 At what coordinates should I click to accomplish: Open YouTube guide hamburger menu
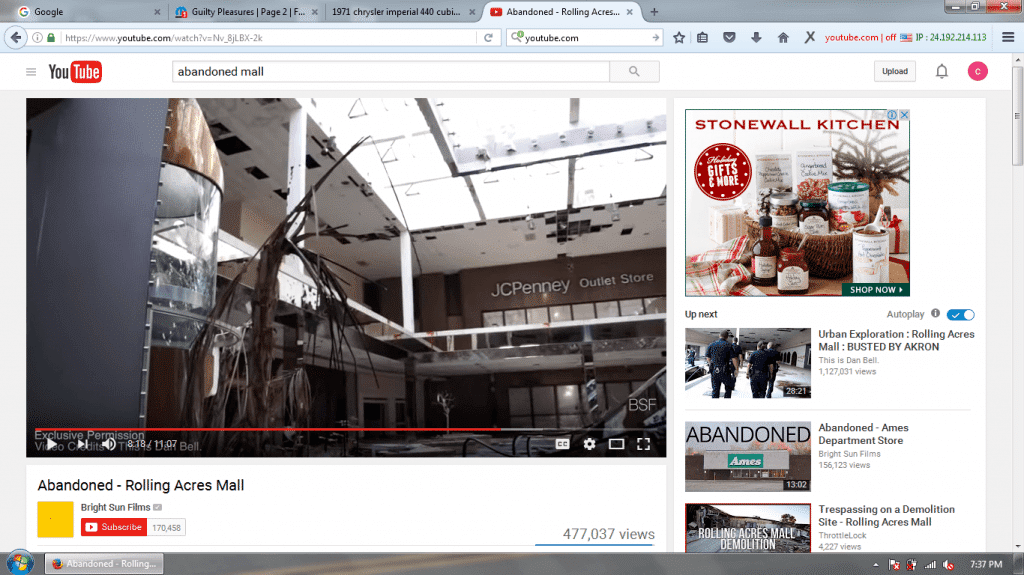[x=31, y=72]
